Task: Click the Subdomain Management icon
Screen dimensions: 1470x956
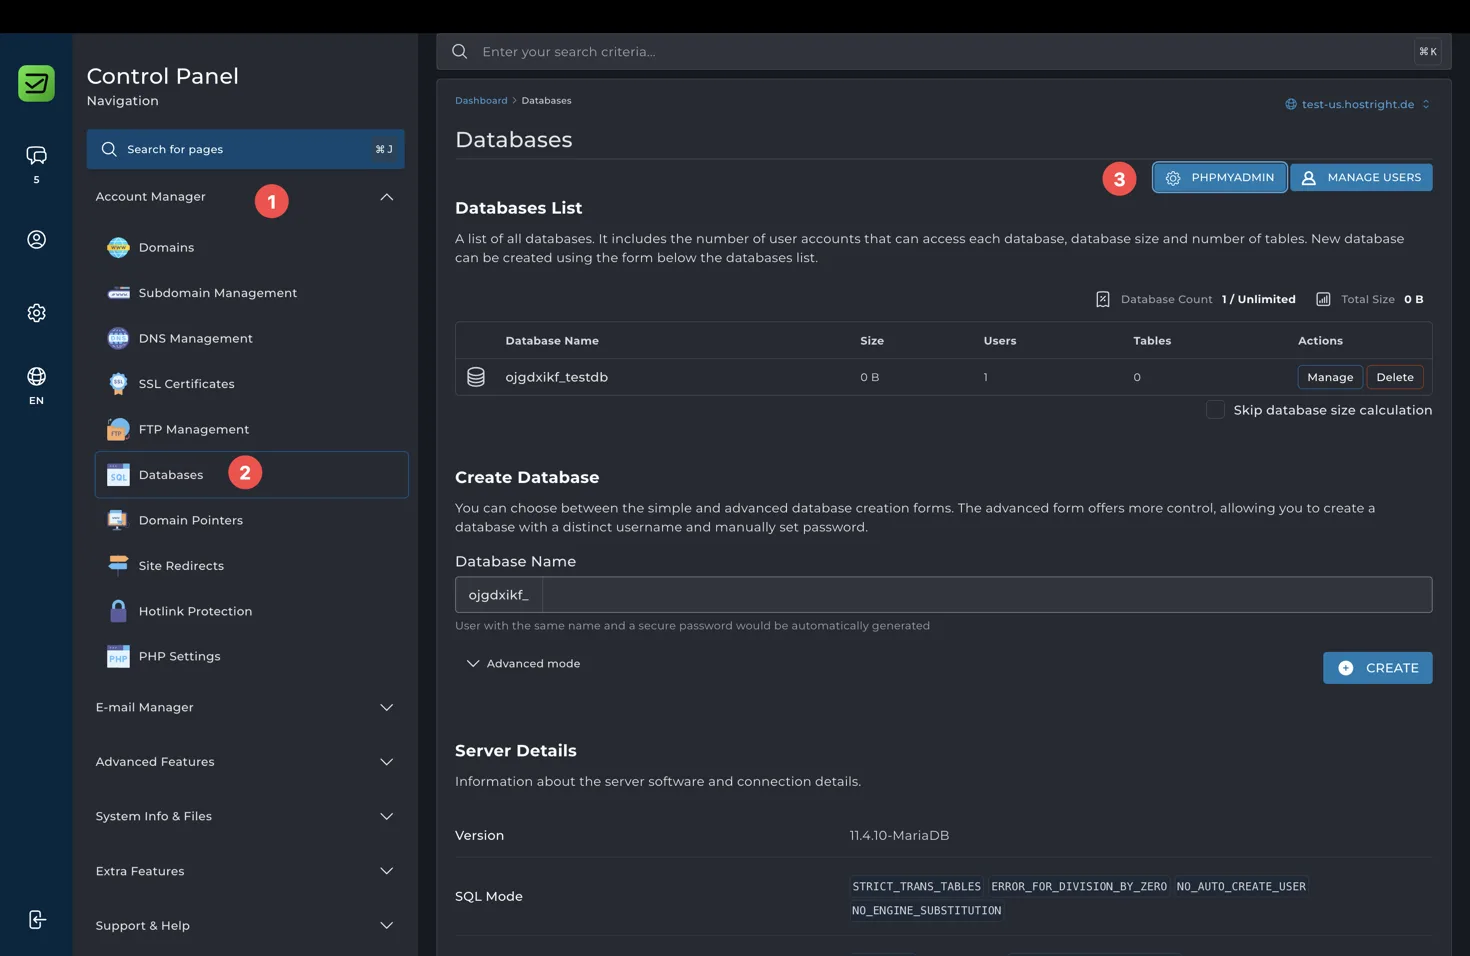Action: [x=118, y=293]
